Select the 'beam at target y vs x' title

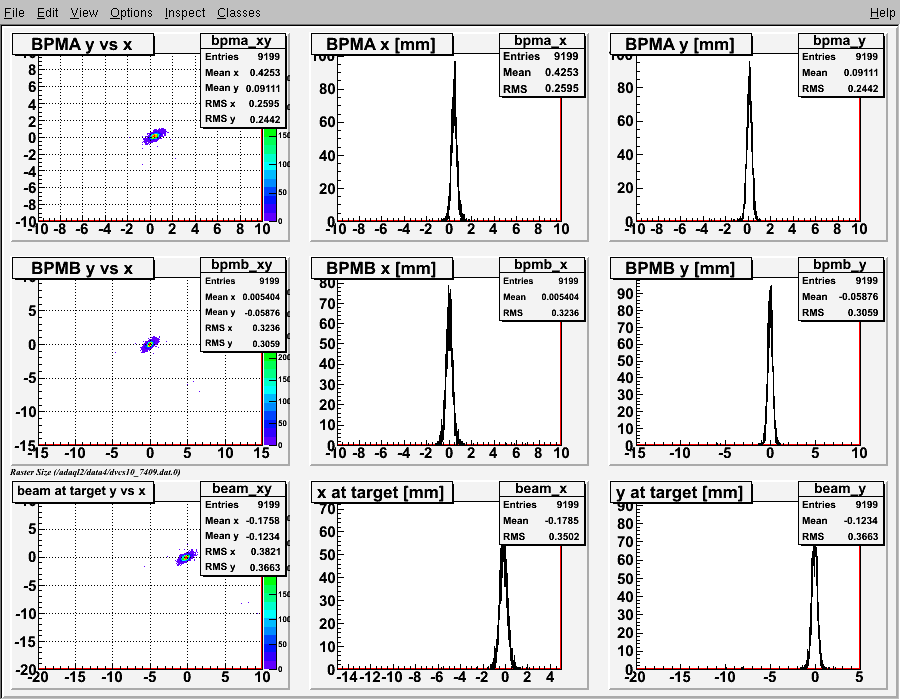click(x=83, y=491)
